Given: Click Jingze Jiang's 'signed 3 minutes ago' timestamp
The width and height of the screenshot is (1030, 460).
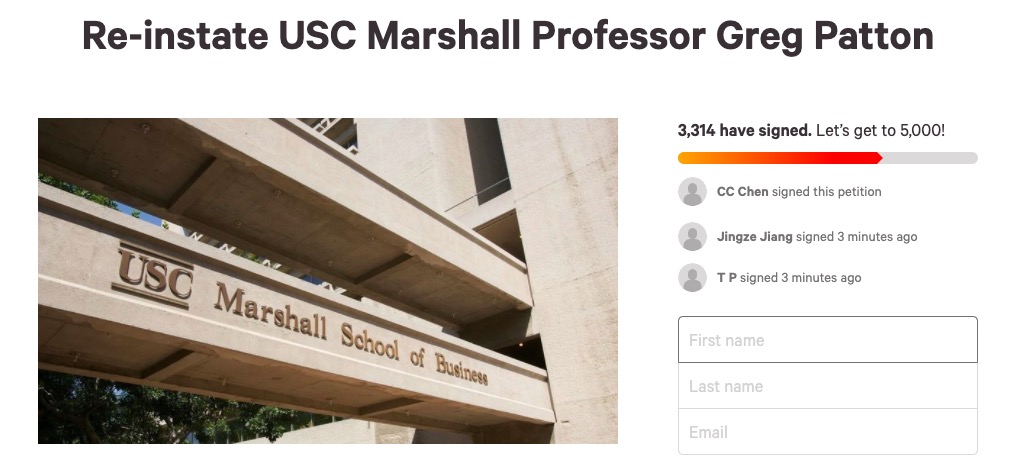Looking at the screenshot, I should pos(856,237).
